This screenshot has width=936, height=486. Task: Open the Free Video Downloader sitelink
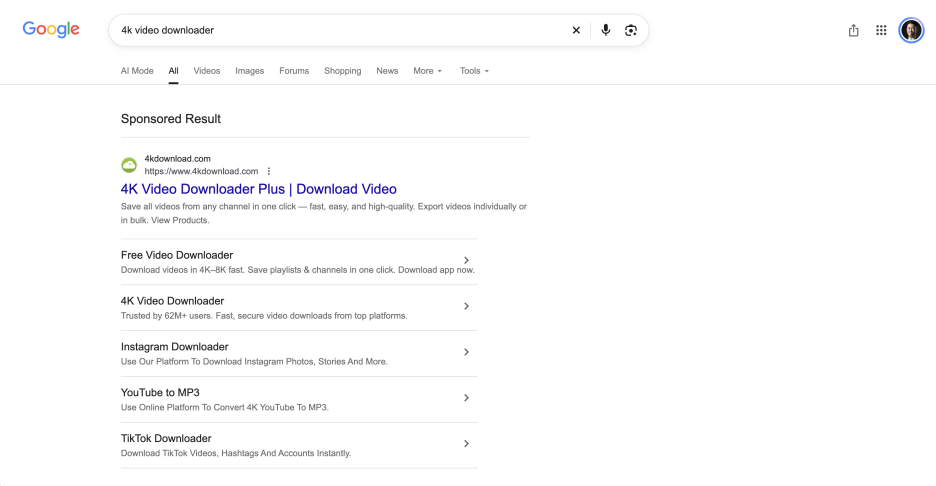177,255
